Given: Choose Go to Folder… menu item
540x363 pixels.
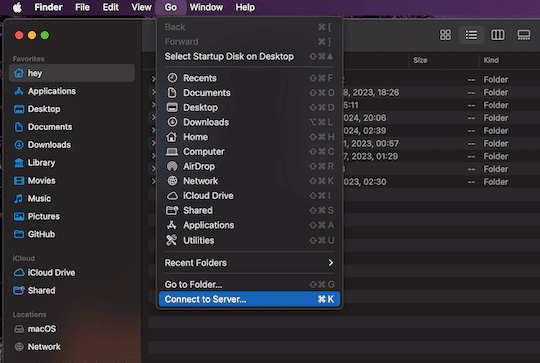Looking at the screenshot, I should point(249,284).
